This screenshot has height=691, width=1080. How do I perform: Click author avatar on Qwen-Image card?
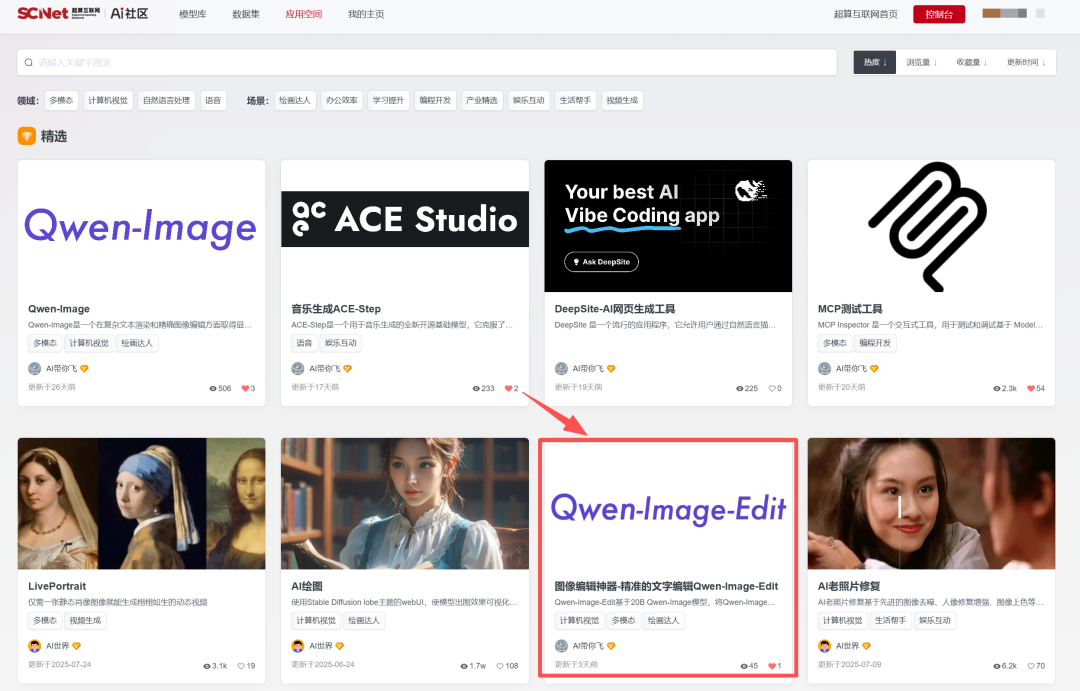34,369
